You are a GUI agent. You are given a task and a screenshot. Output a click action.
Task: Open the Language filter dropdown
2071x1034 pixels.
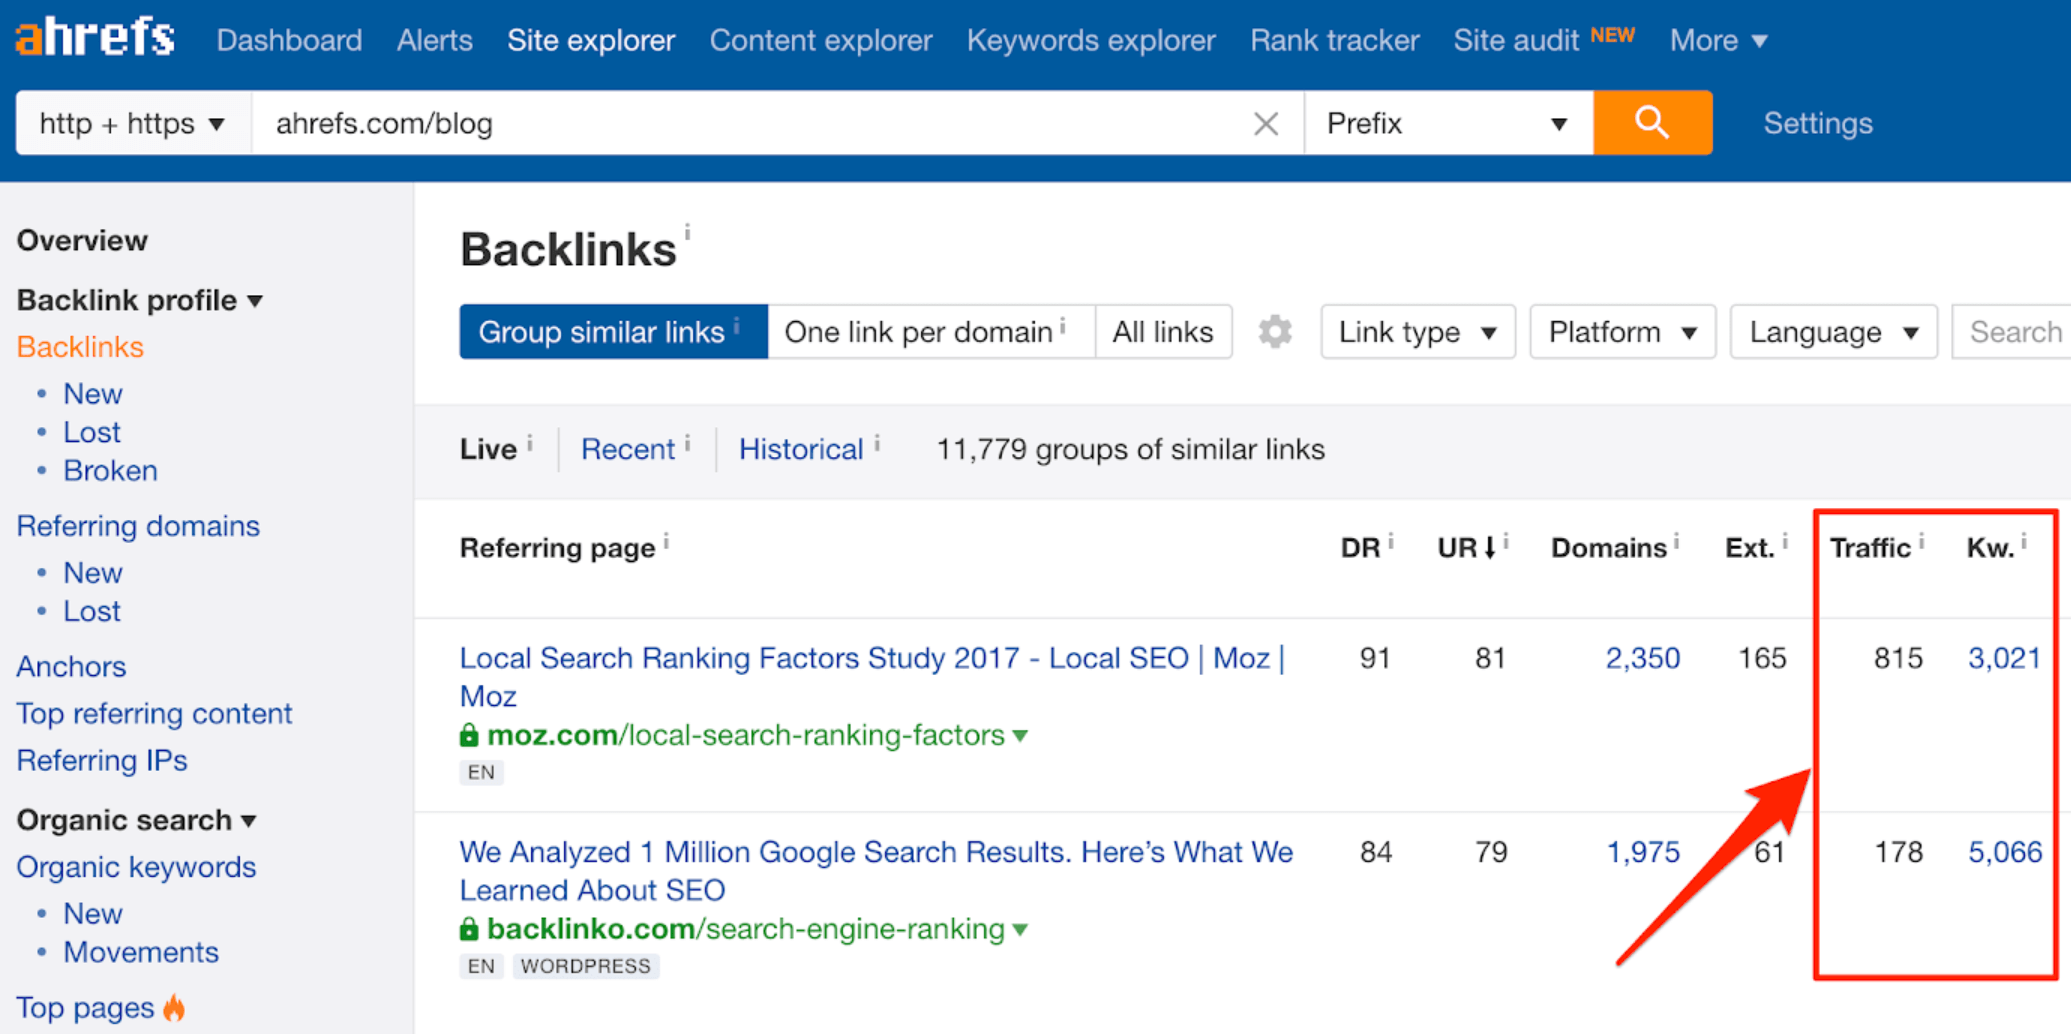click(x=1833, y=332)
